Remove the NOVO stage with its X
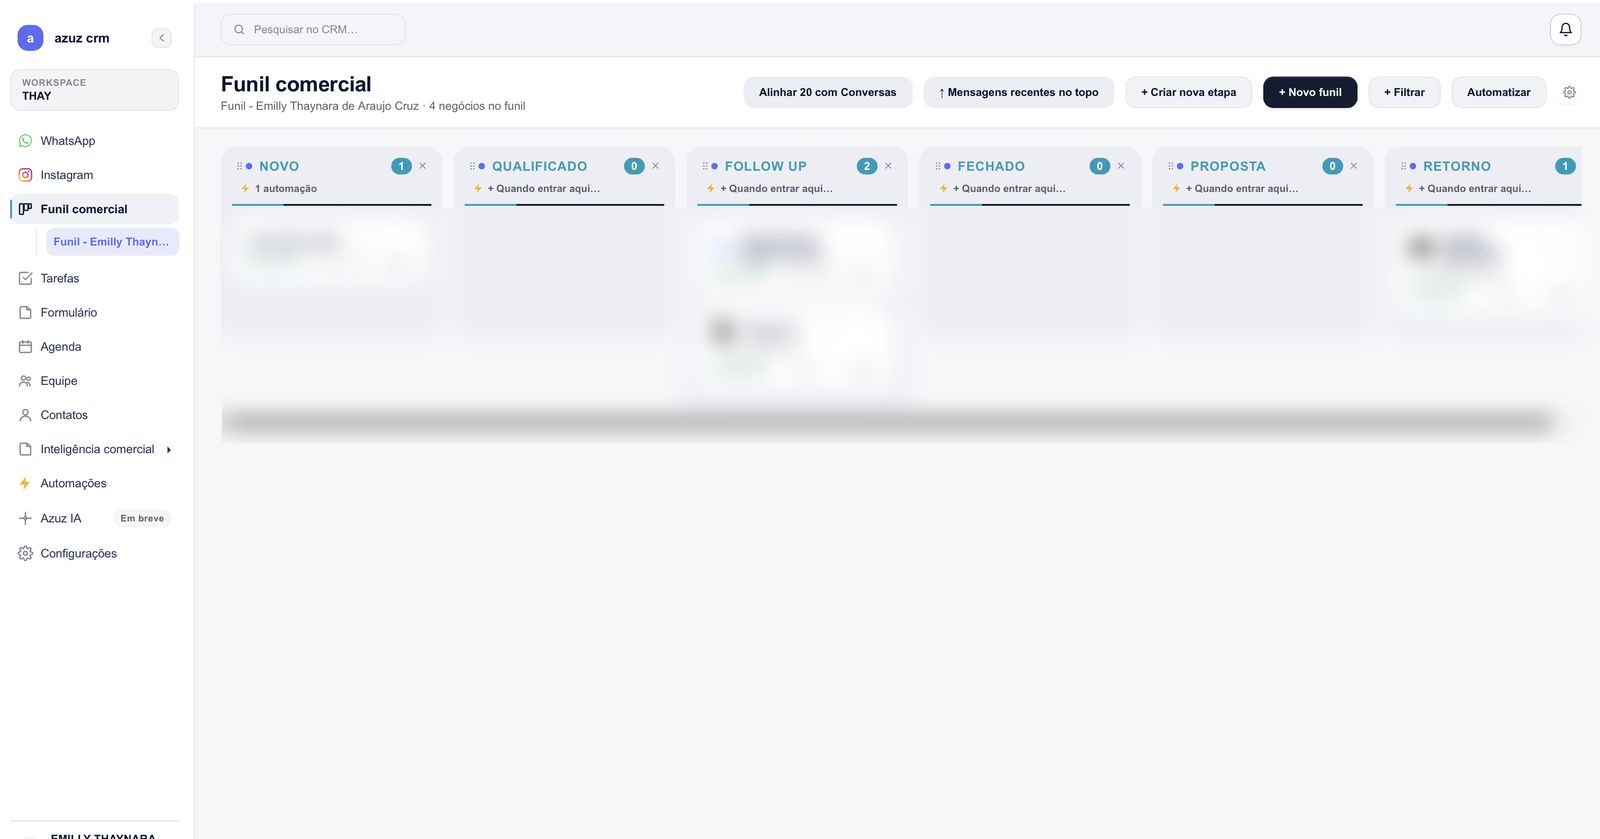Viewport: 1600px width, 839px height. (x=423, y=166)
